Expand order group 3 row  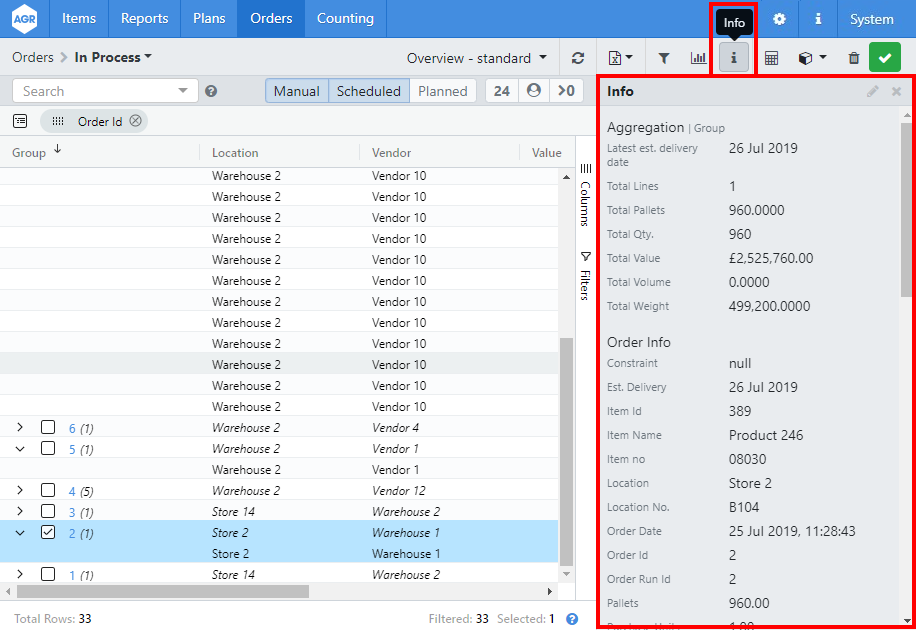coord(20,512)
